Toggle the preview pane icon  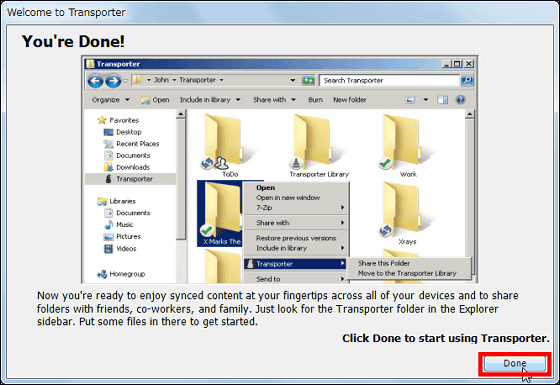(x=442, y=100)
